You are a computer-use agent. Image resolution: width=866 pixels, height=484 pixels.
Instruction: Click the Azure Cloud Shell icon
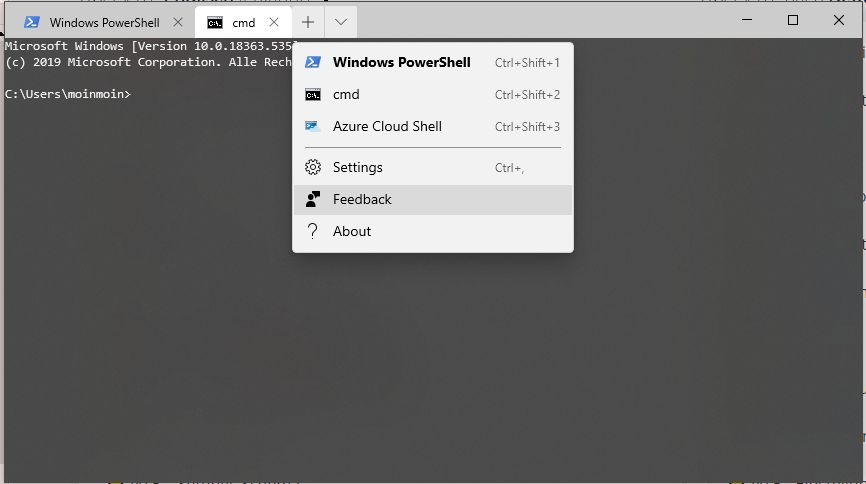(x=313, y=127)
